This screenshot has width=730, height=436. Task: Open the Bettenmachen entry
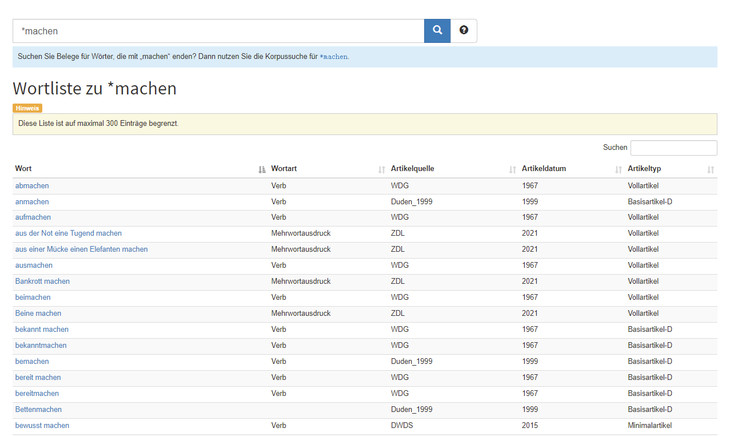click(38, 410)
